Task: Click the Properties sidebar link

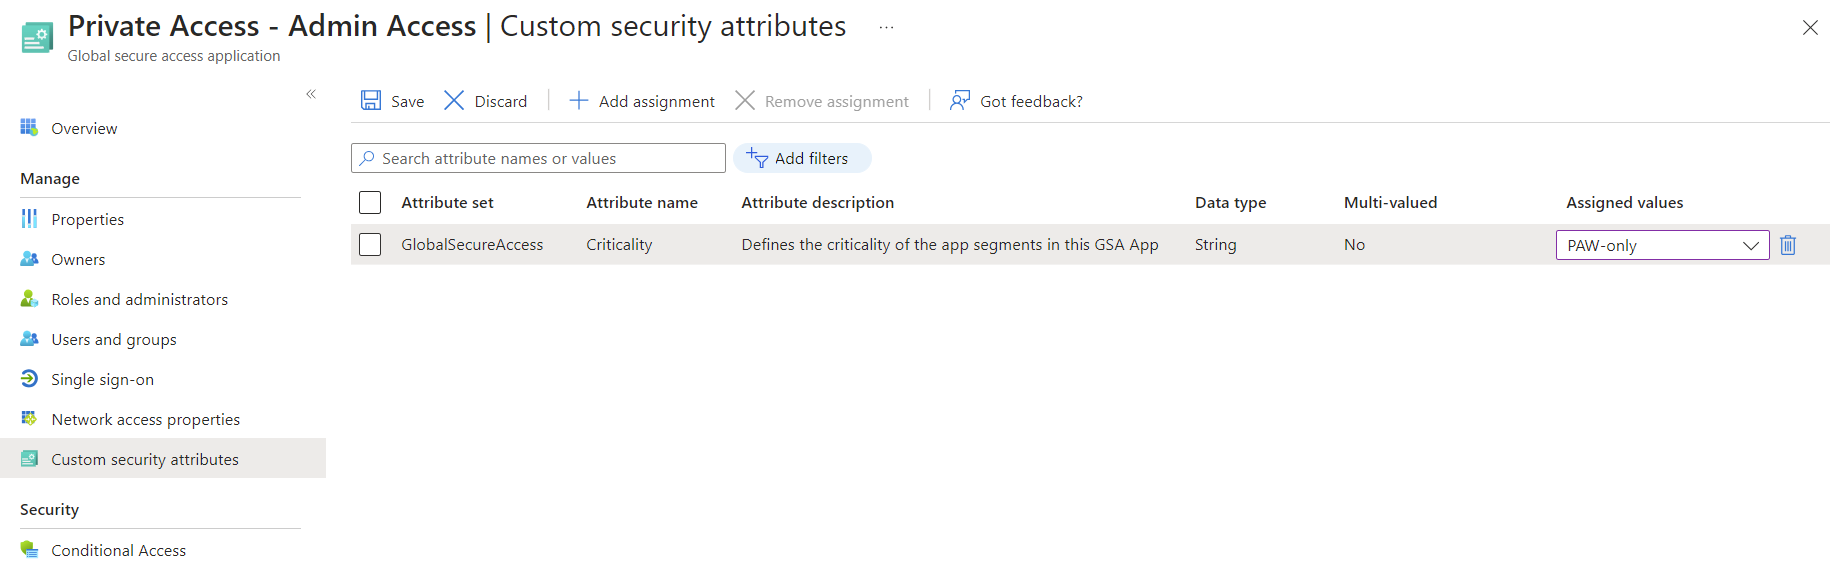Action: tap(87, 219)
